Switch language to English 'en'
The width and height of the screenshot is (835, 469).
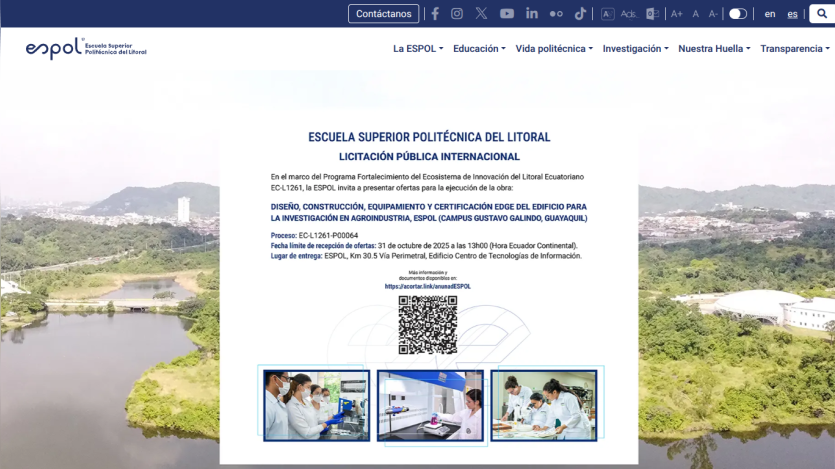770,14
